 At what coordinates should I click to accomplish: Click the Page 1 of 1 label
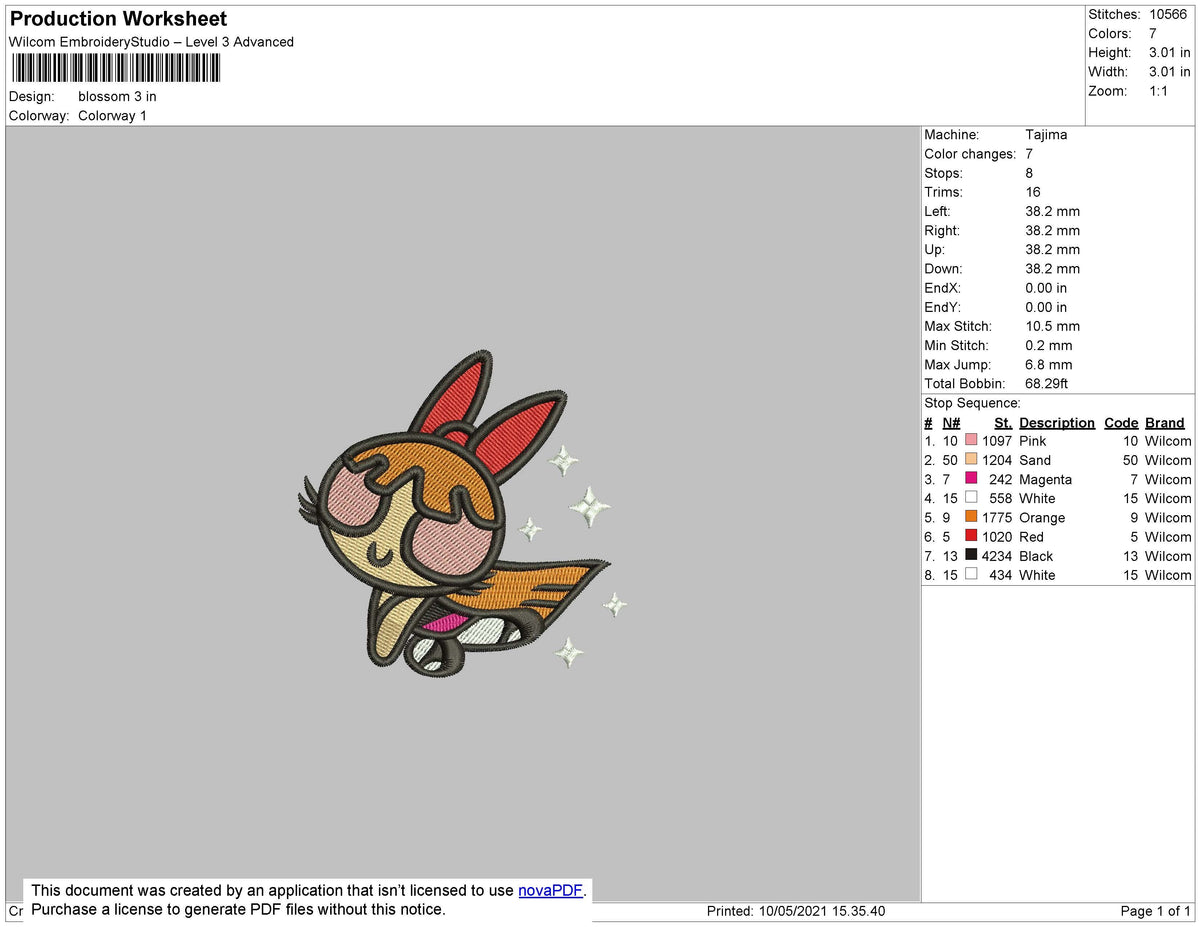pos(1154,910)
